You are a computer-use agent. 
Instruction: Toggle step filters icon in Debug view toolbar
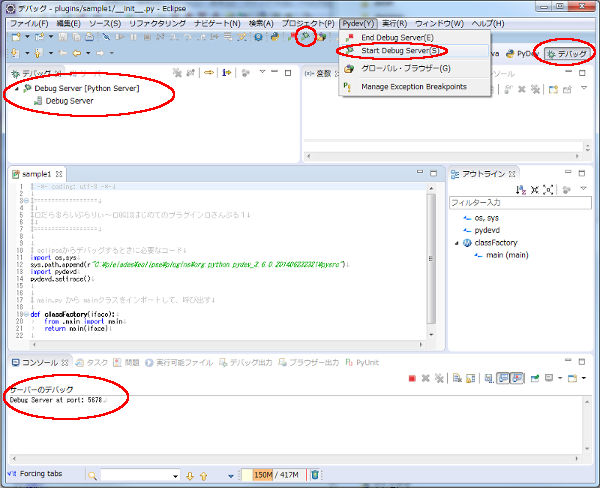point(227,72)
